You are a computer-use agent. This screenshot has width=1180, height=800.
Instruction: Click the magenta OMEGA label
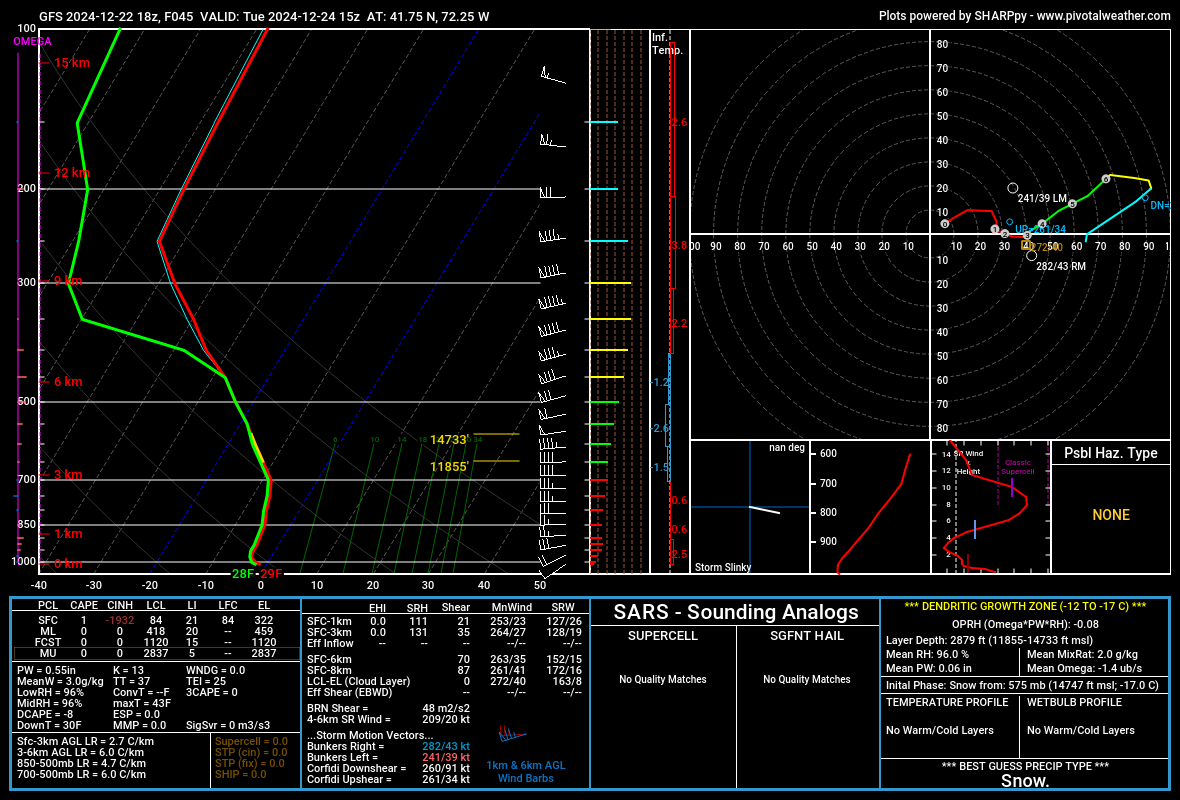click(32, 41)
